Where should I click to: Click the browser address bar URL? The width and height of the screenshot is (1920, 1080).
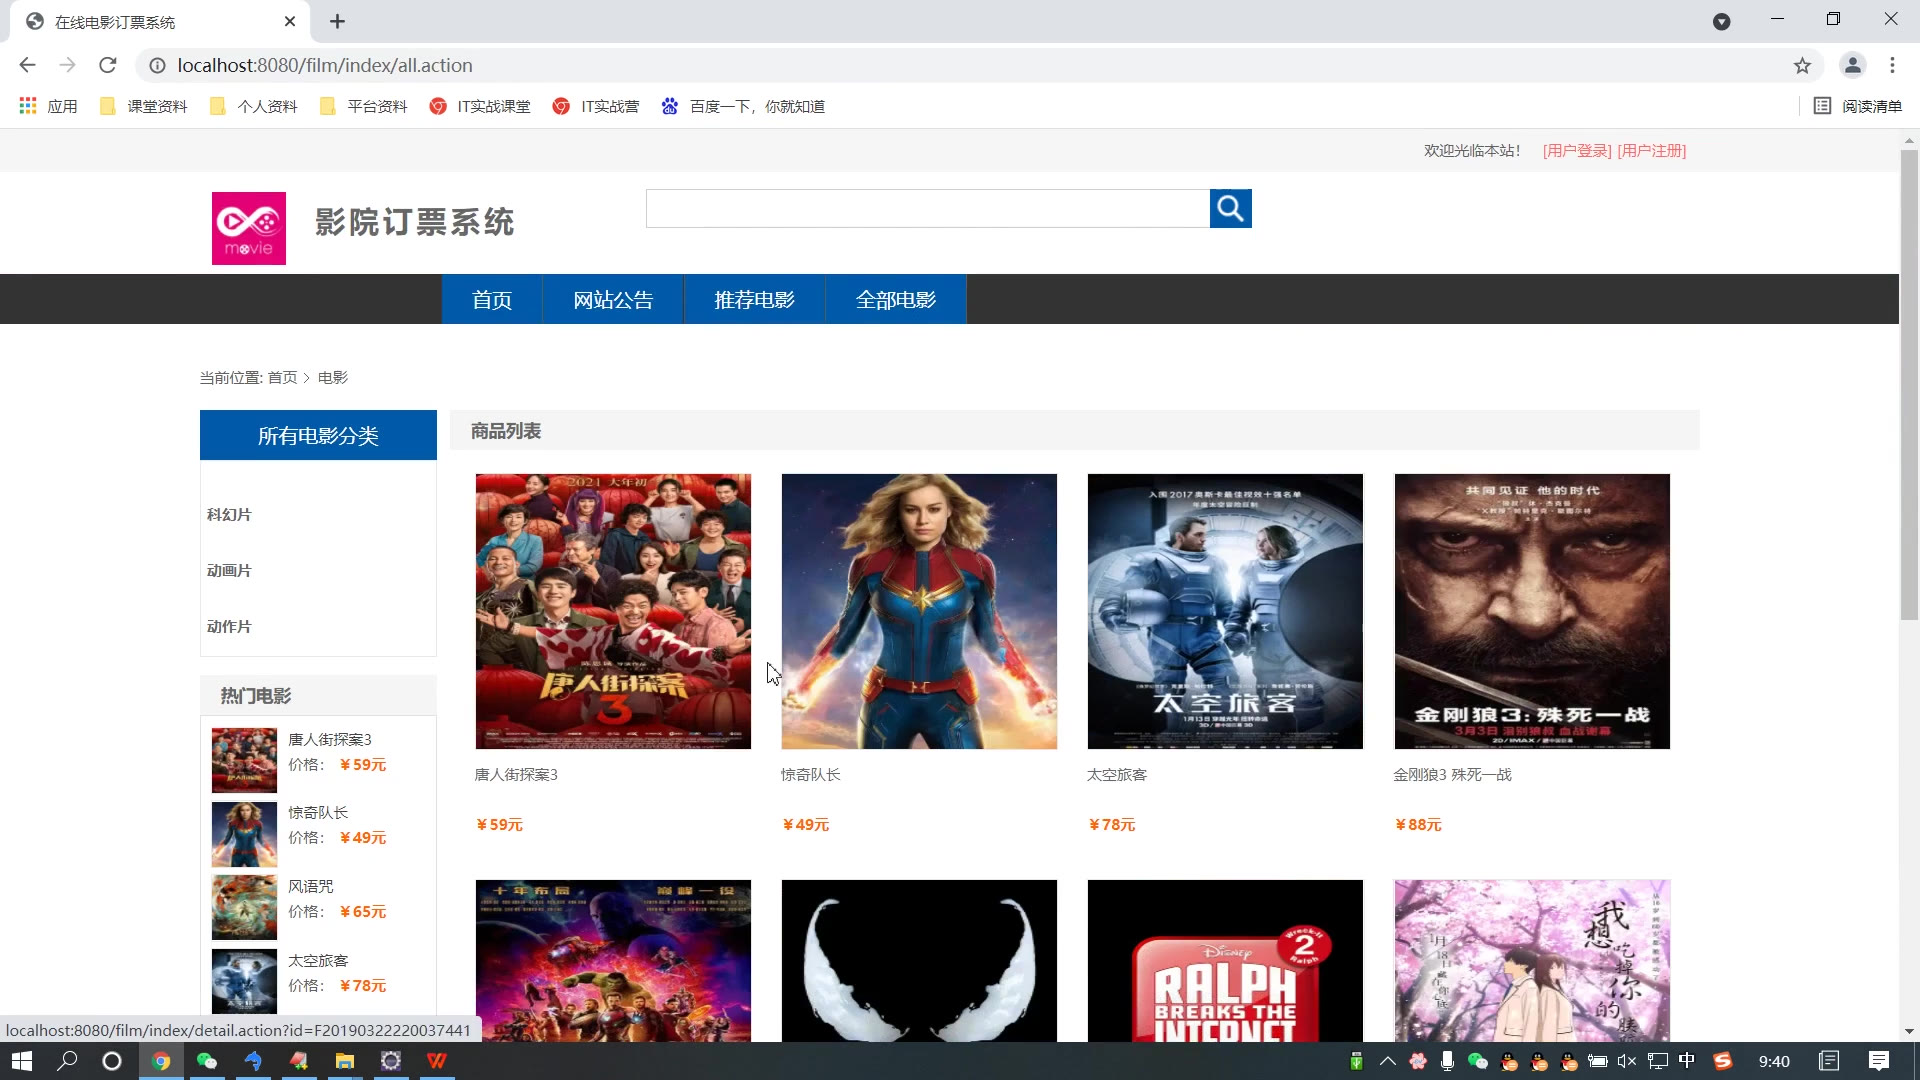point(325,65)
